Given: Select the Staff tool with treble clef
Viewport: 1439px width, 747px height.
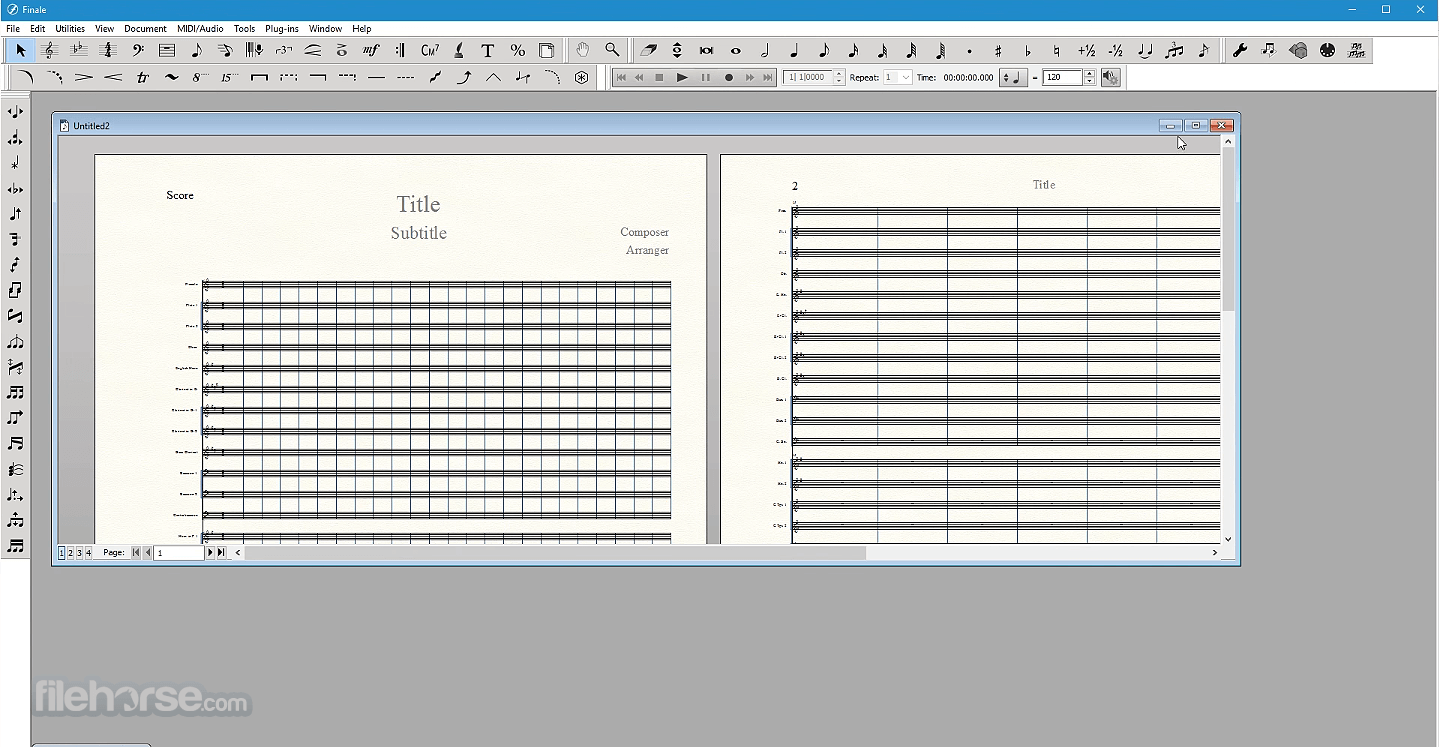Looking at the screenshot, I should pyautogui.click(x=50, y=50).
